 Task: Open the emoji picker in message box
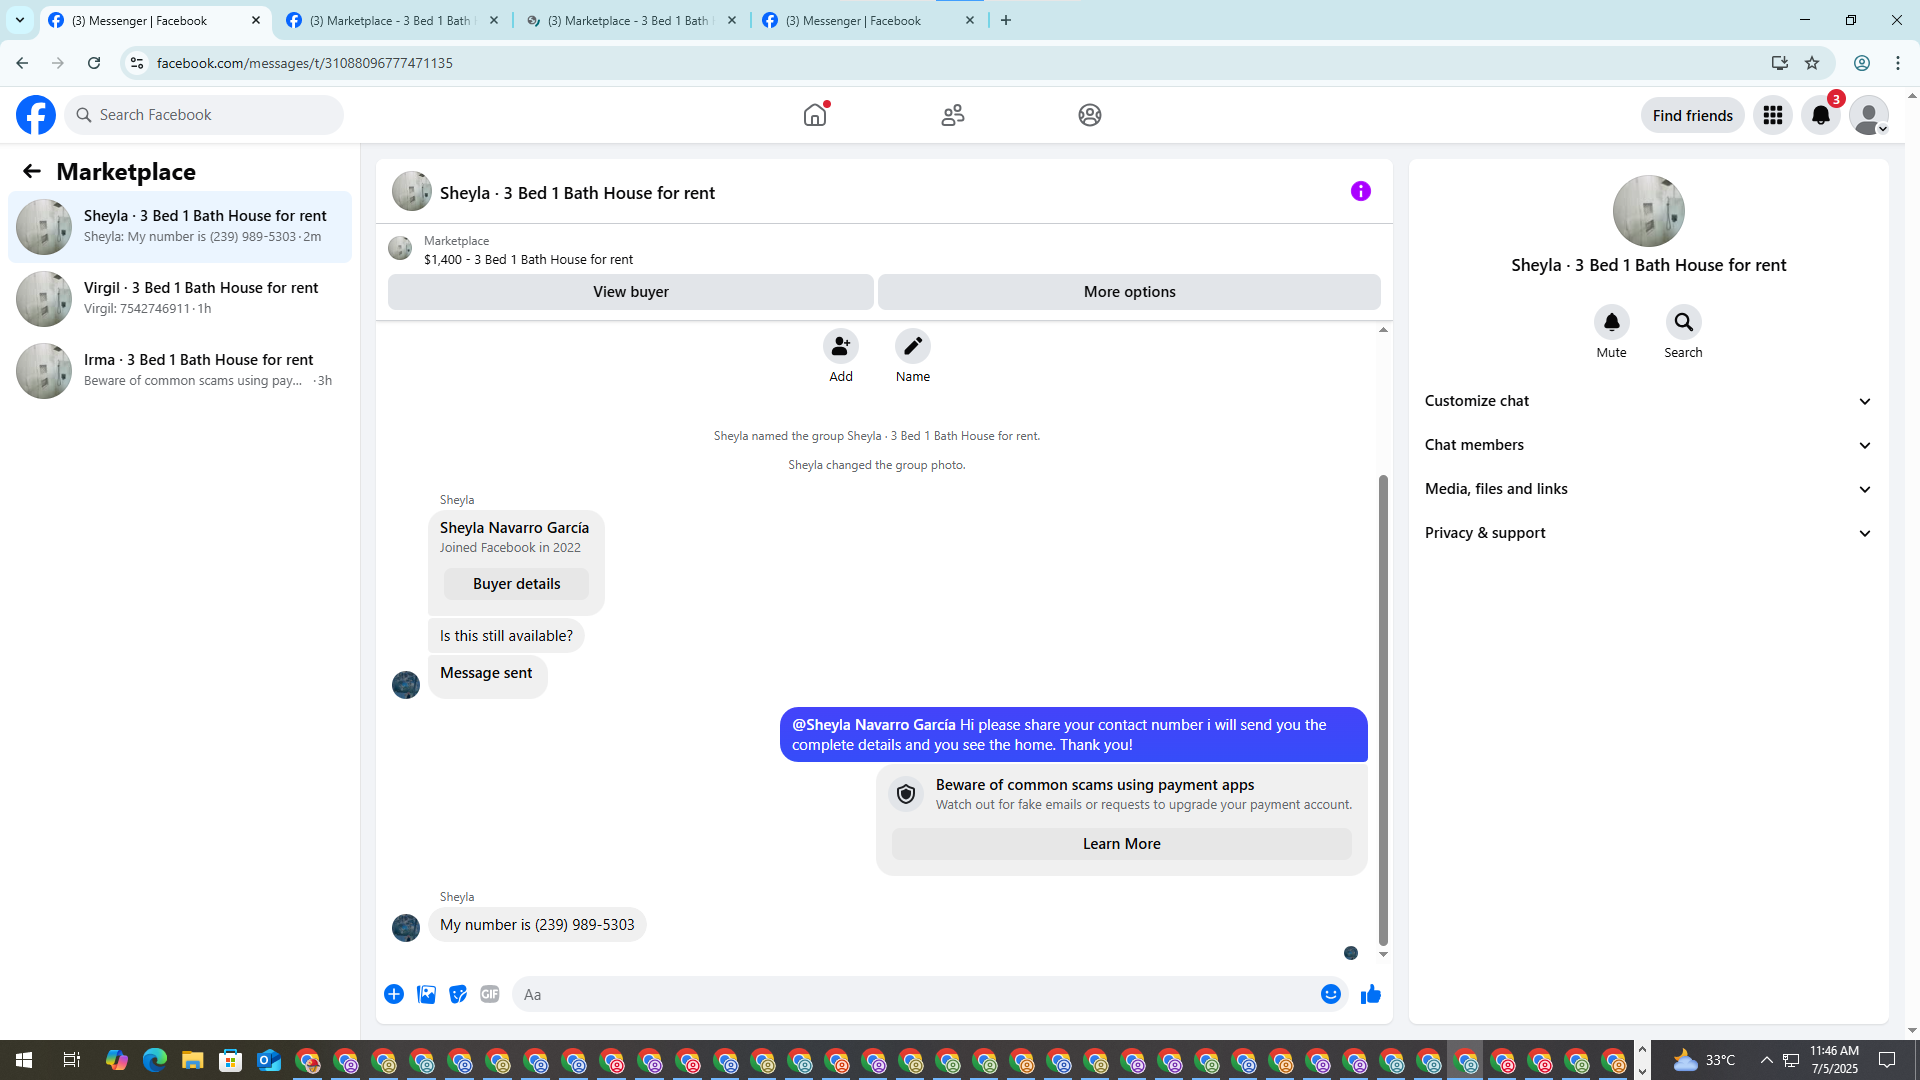(x=1330, y=994)
